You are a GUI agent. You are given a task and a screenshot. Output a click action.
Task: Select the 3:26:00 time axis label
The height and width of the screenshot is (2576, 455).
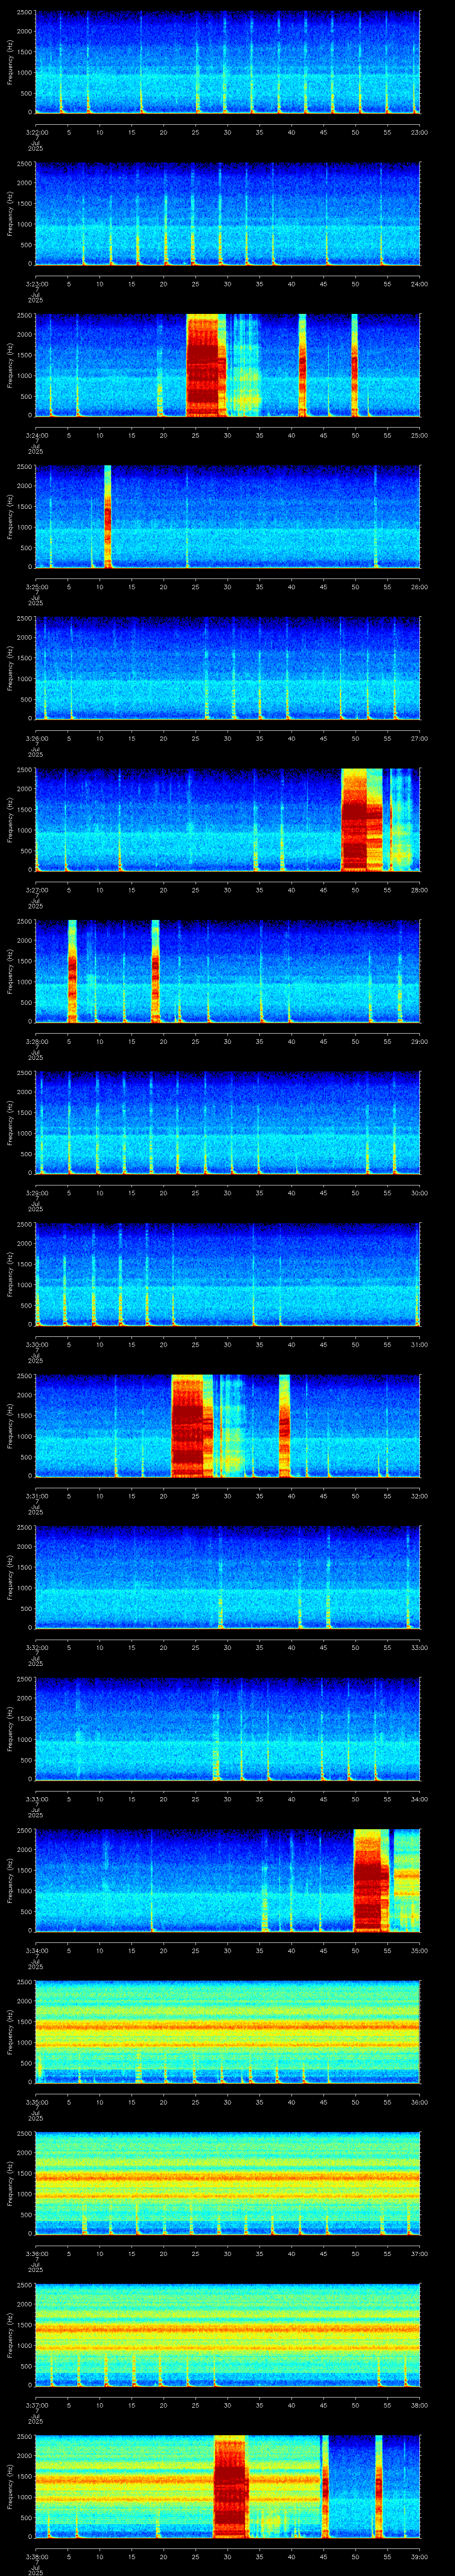tap(36, 738)
